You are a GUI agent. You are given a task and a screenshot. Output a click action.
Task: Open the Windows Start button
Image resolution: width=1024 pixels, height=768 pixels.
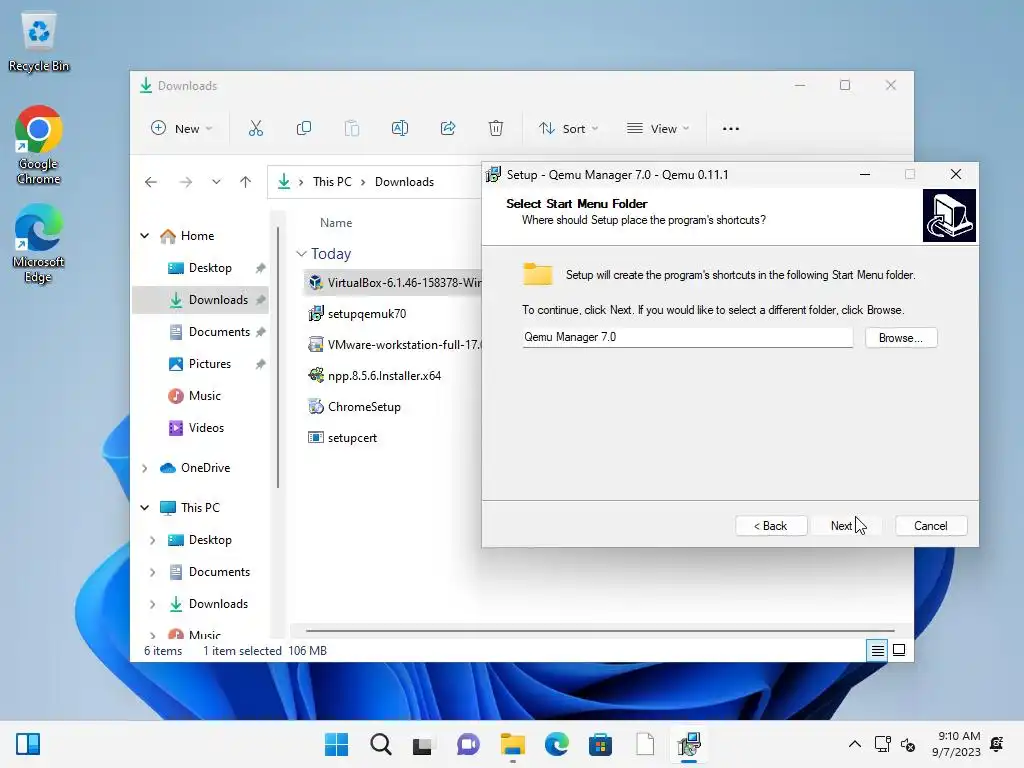(336, 744)
